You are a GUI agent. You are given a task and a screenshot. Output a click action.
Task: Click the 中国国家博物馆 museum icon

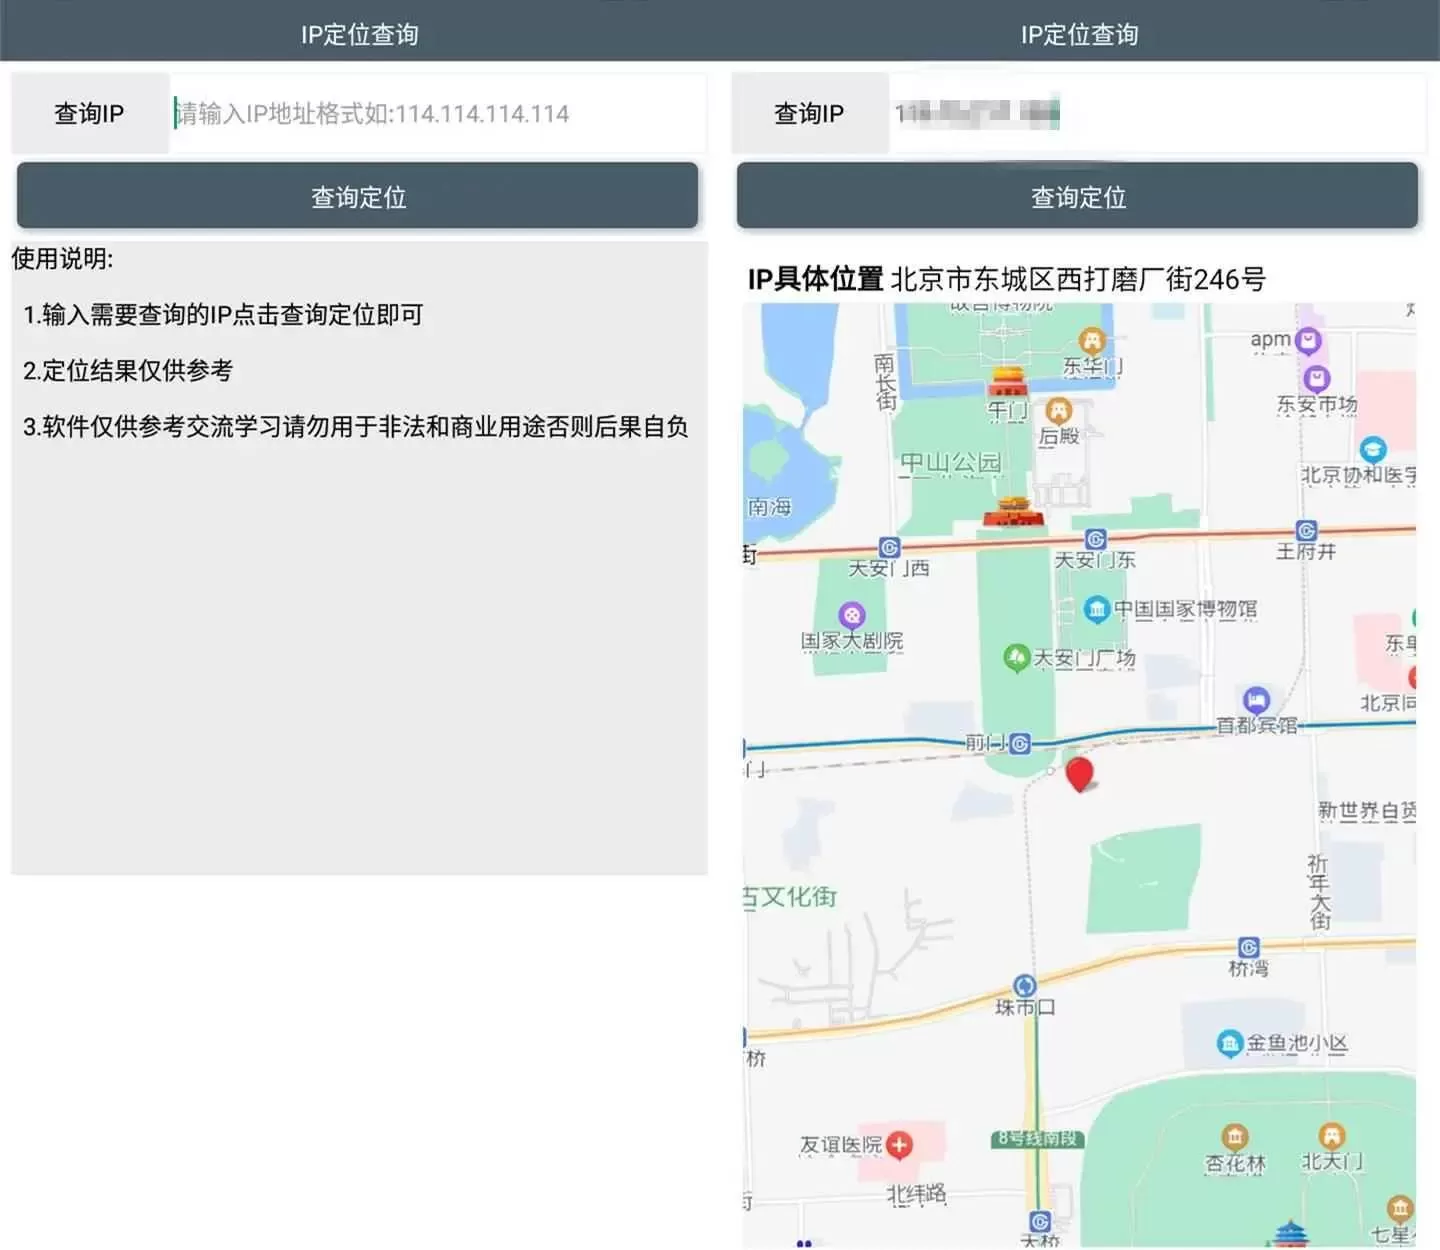click(1097, 610)
